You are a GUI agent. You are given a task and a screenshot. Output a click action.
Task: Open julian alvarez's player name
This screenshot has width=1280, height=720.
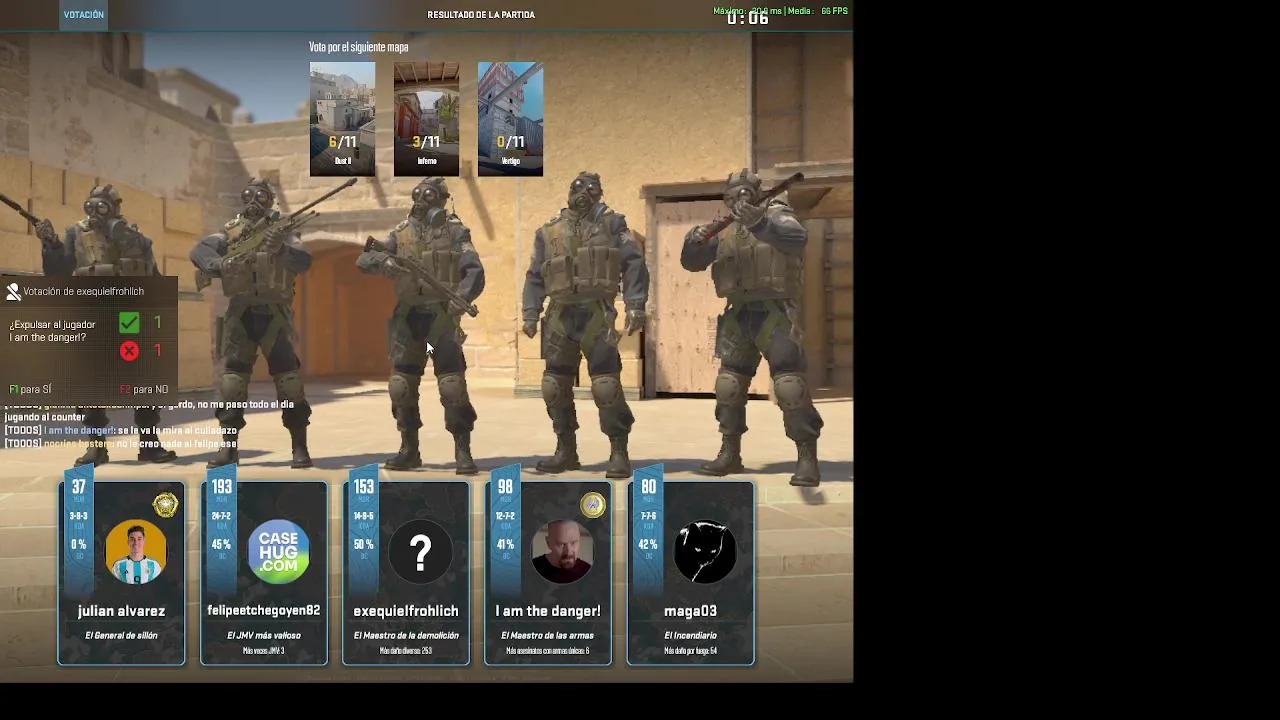(x=121, y=611)
